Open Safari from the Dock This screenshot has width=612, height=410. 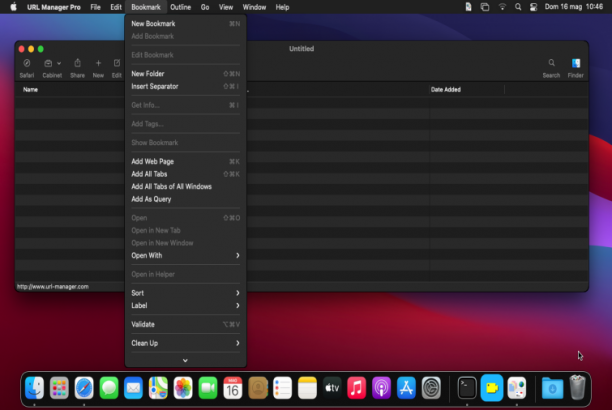click(x=84, y=388)
